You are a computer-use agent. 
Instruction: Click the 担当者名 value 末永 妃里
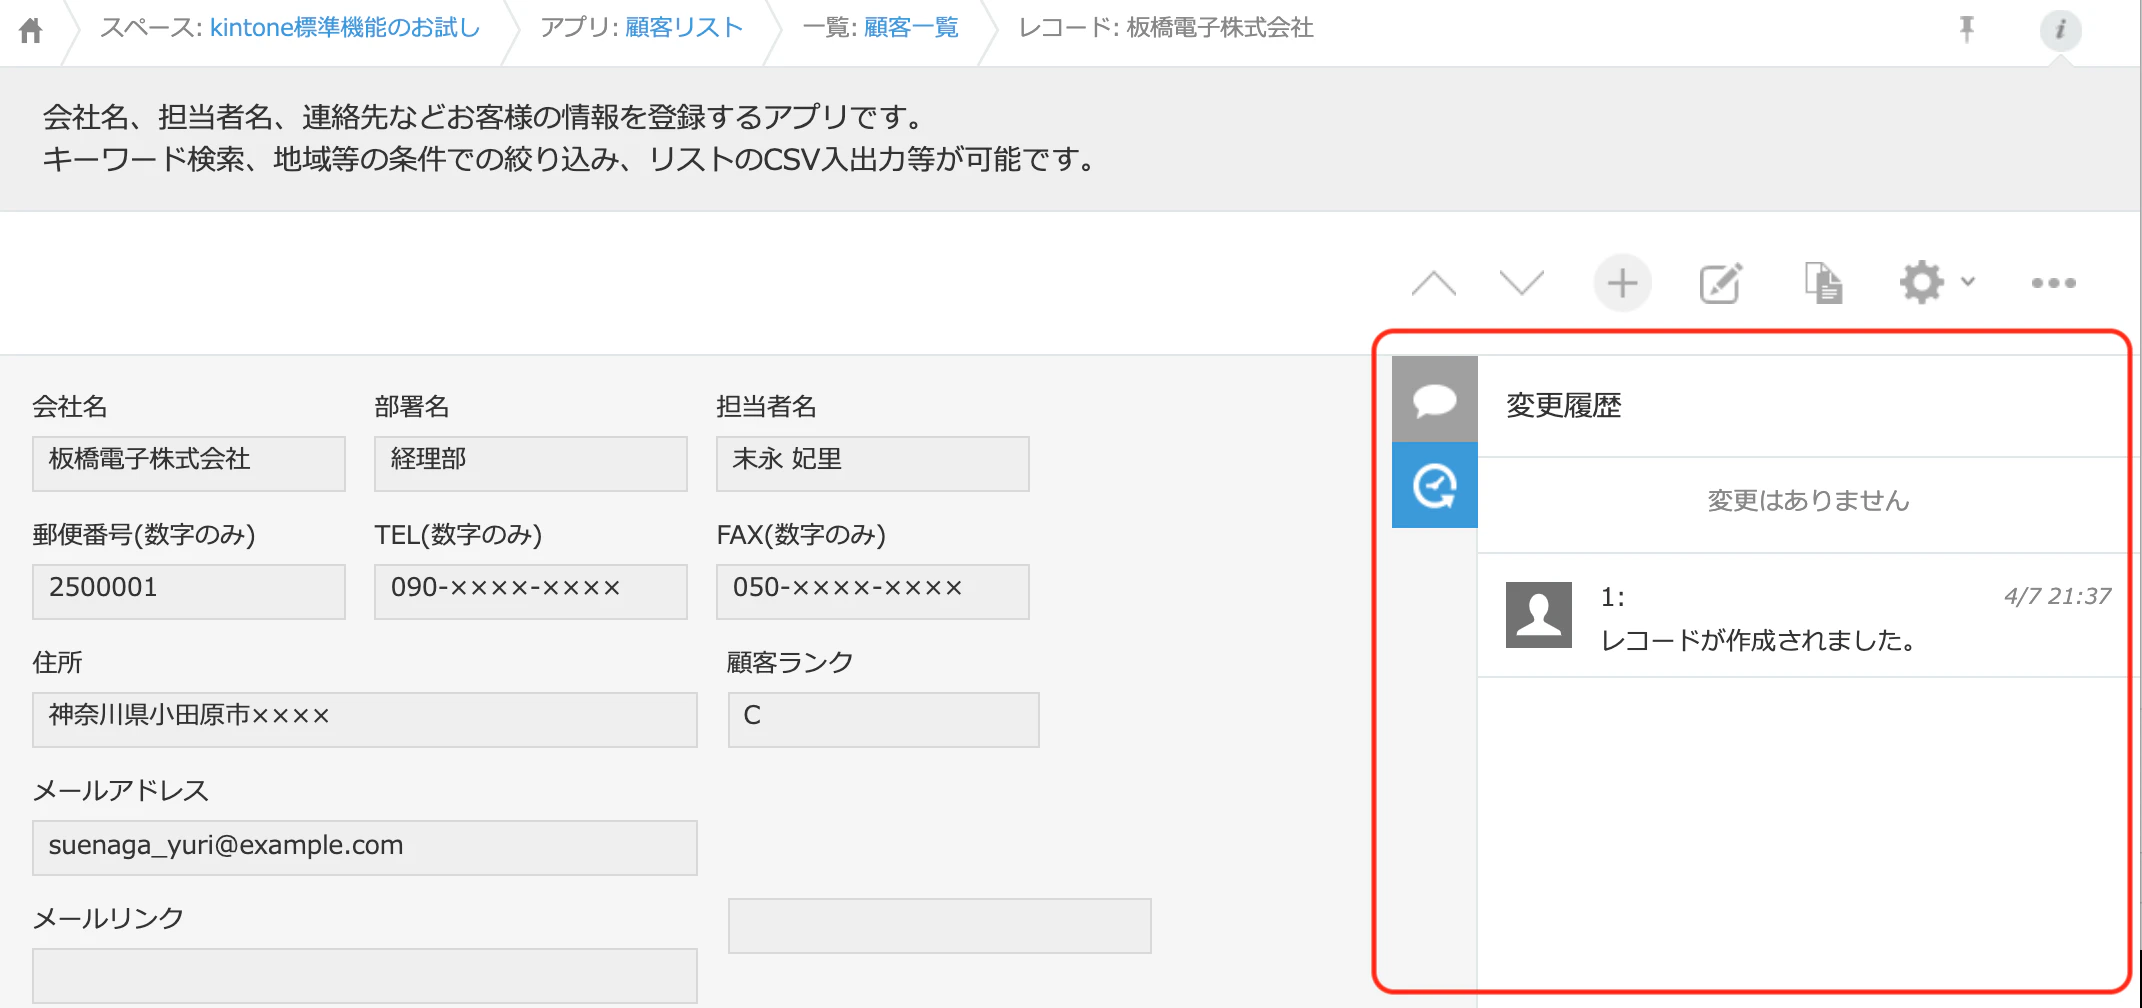(873, 464)
